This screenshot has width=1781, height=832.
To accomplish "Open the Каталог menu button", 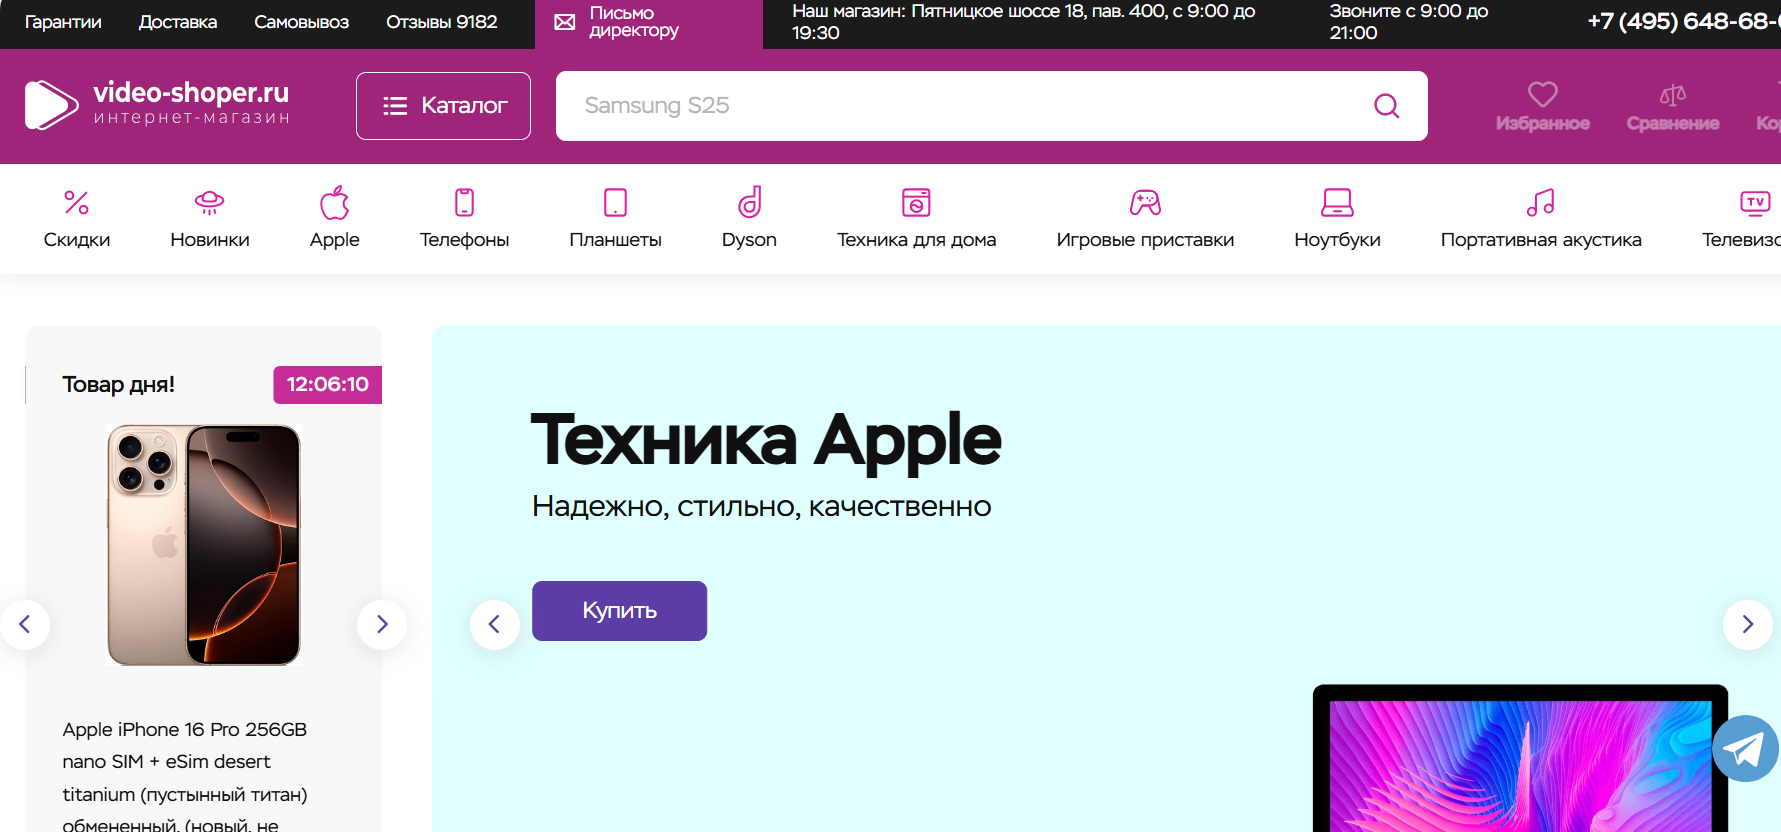I will [443, 106].
